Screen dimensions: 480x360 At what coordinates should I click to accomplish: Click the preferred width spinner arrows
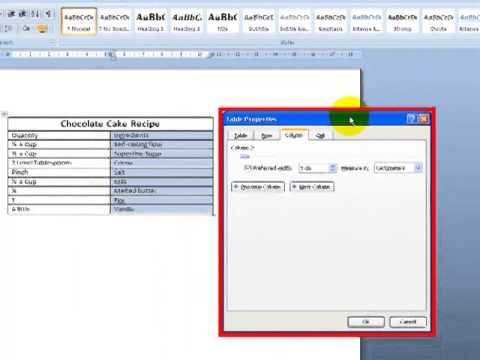(x=333, y=168)
